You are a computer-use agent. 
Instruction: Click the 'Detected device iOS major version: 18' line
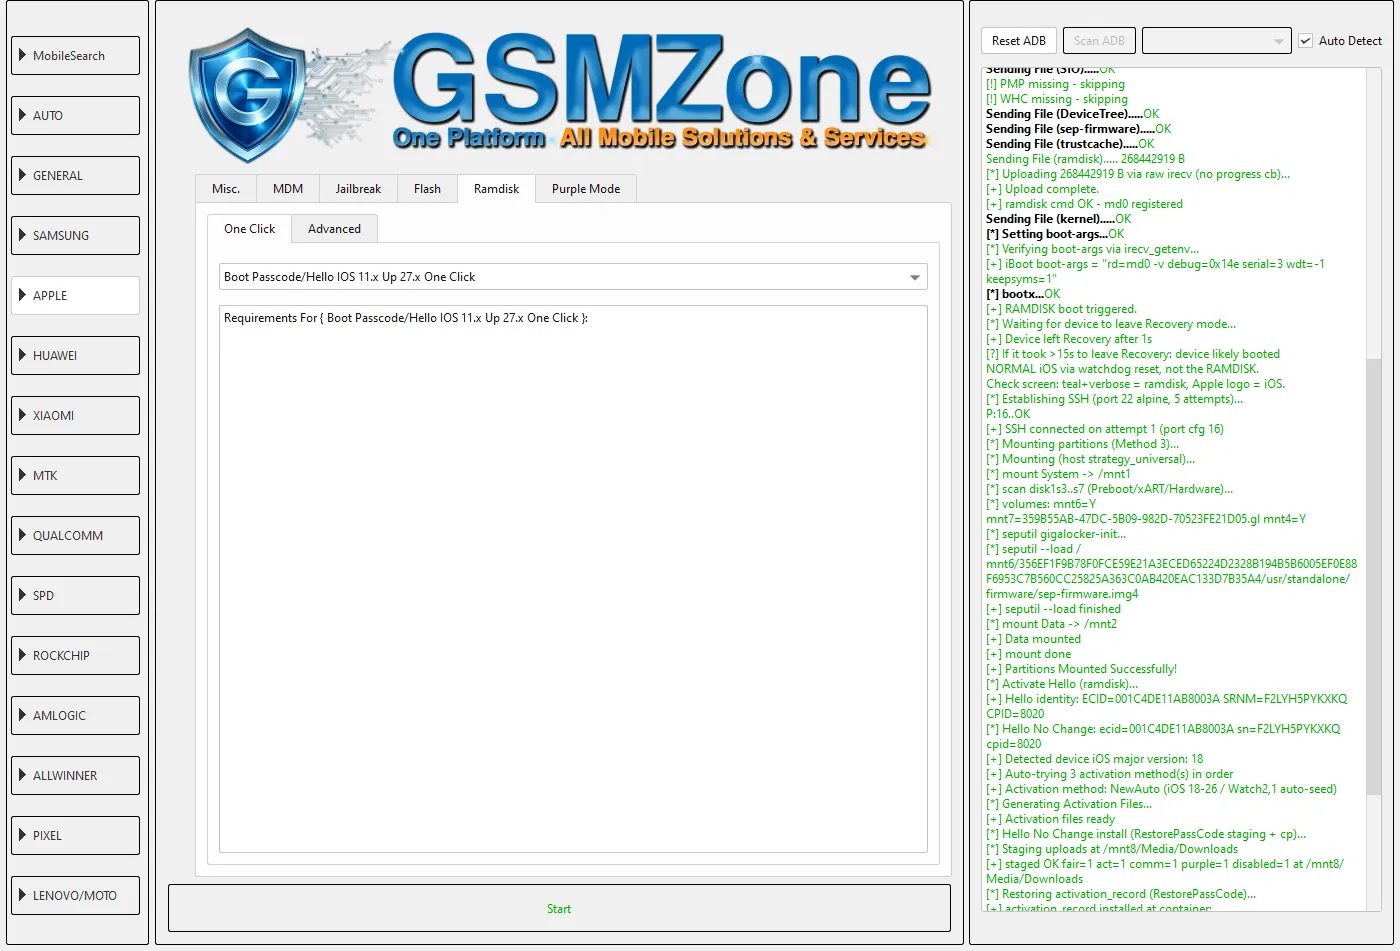pyautogui.click(x=1094, y=759)
